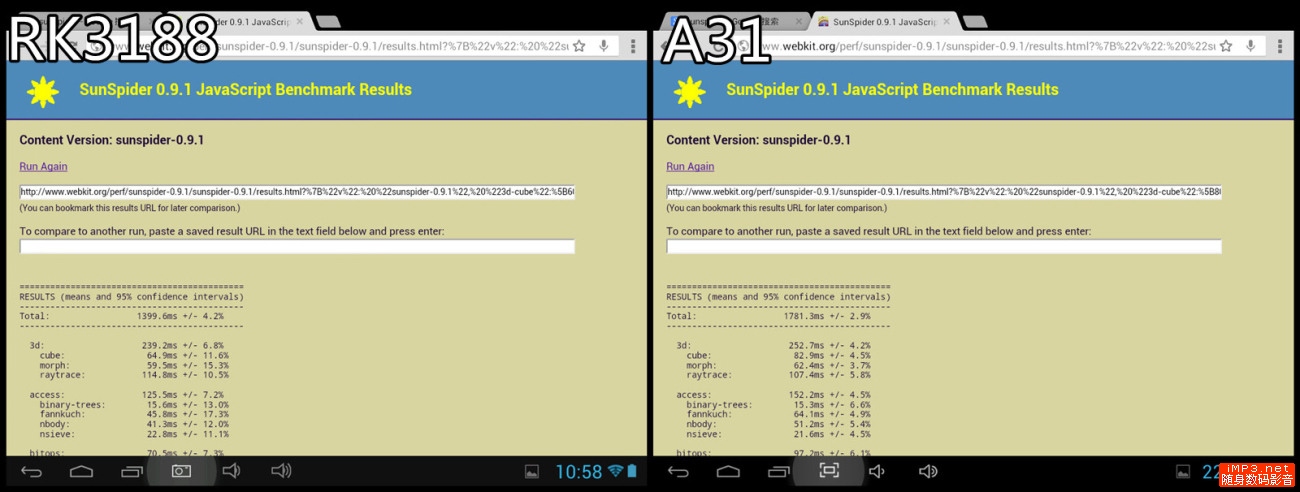Click Run Again link on A31 page

click(x=690, y=166)
